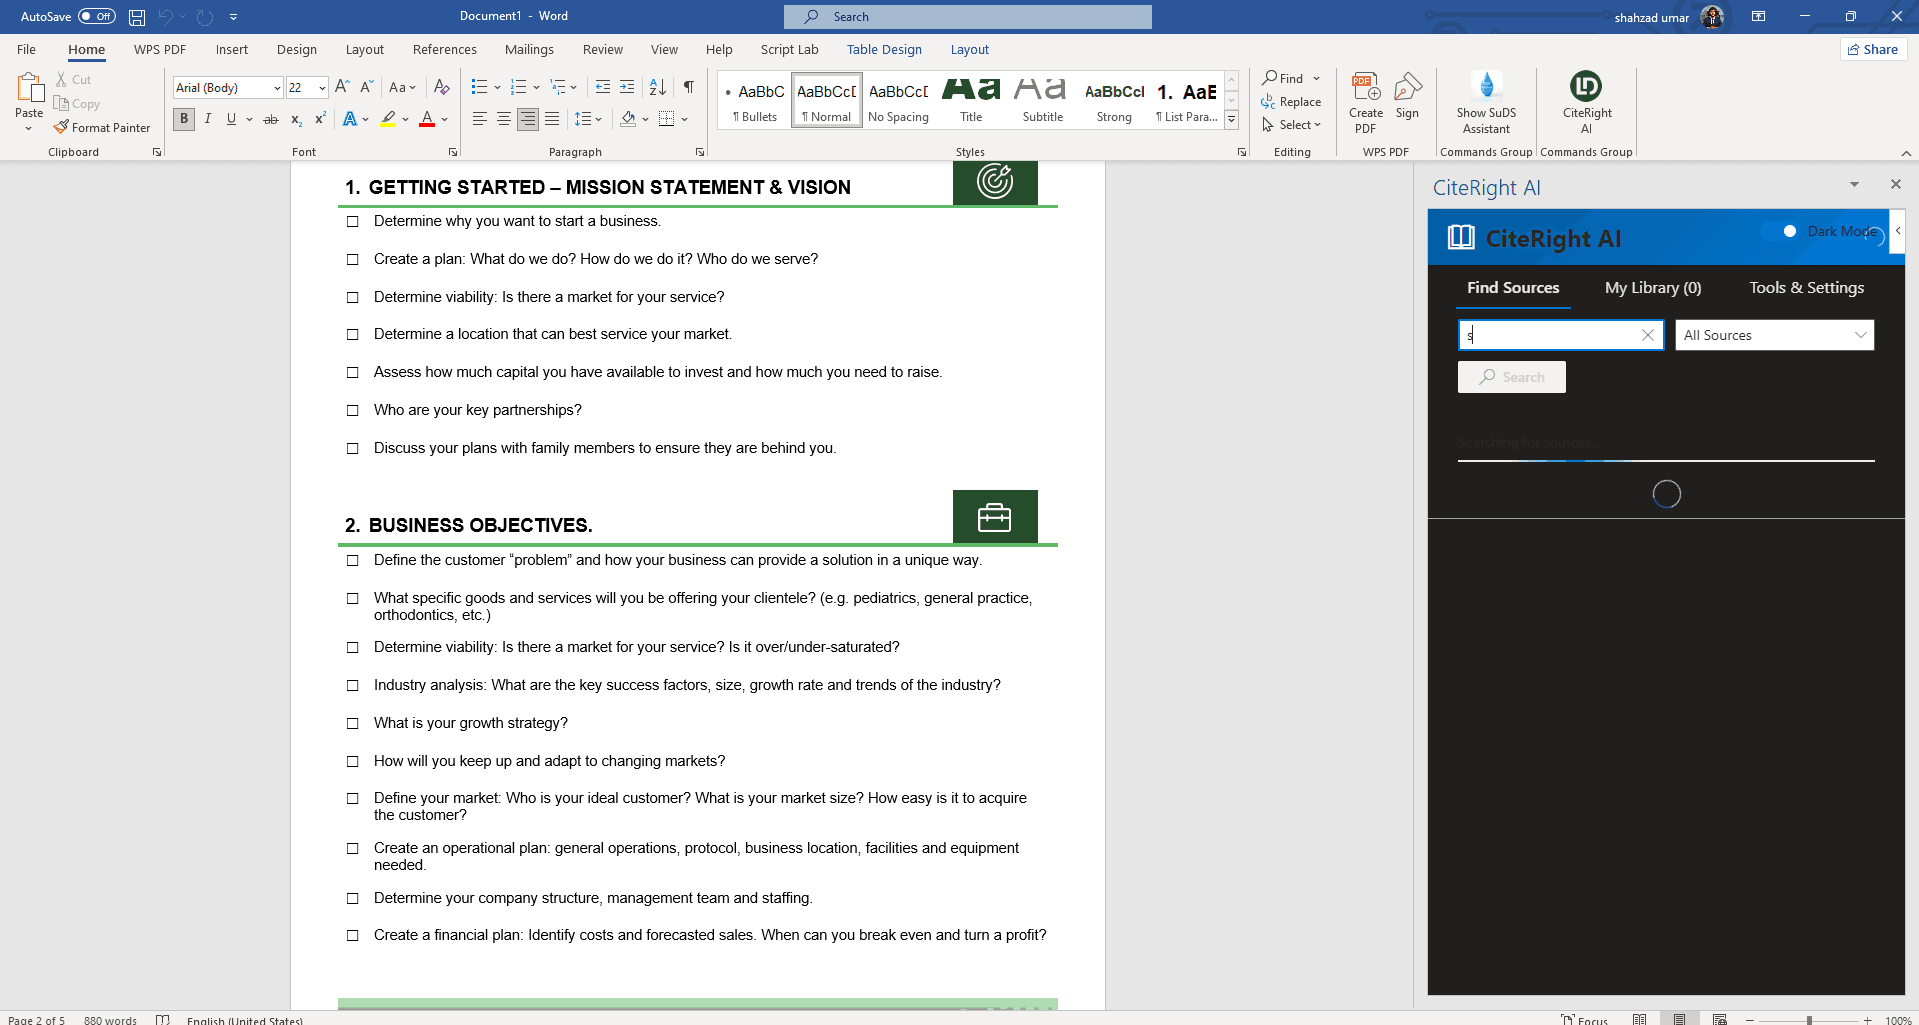This screenshot has width=1919, height=1025.
Task: Align text left
Action: [480, 119]
